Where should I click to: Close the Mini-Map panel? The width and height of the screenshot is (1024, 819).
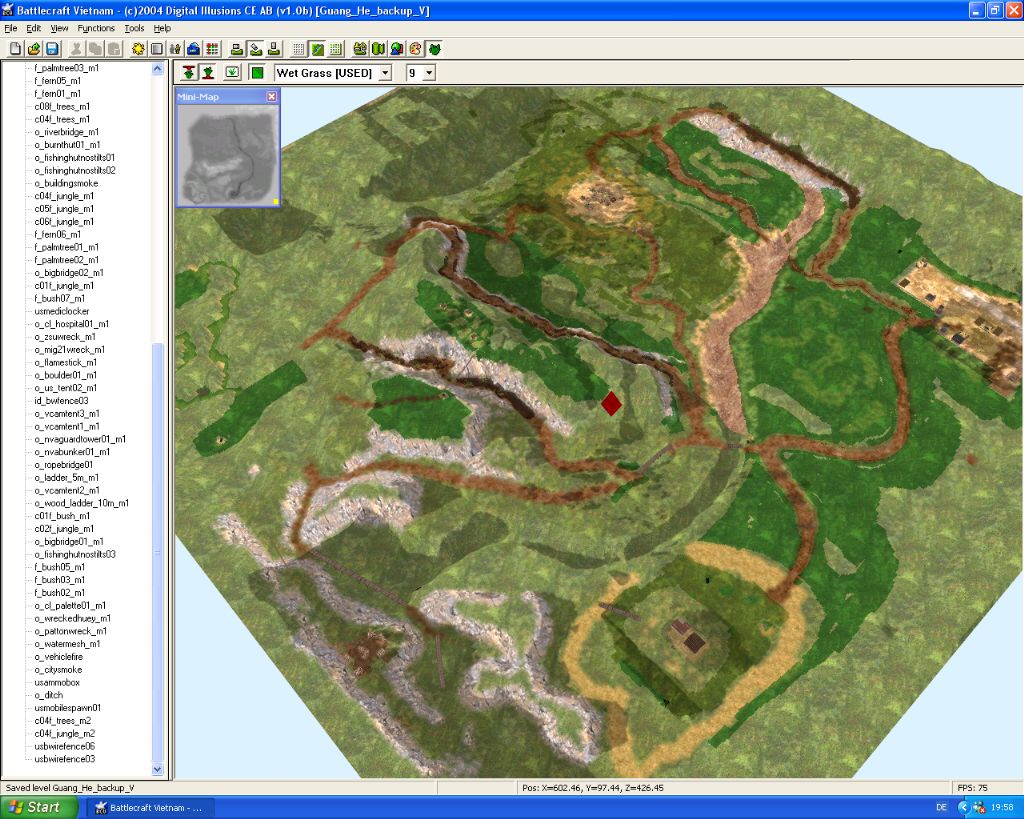(x=272, y=97)
